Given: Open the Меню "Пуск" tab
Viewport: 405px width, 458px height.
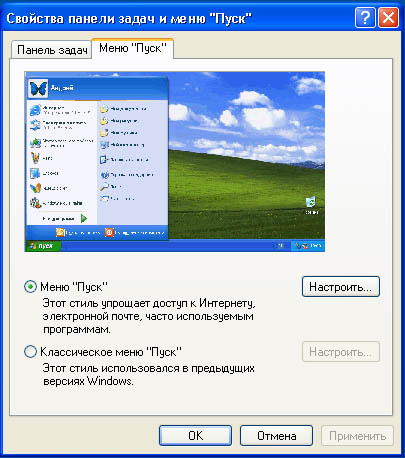Looking at the screenshot, I should [x=133, y=48].
